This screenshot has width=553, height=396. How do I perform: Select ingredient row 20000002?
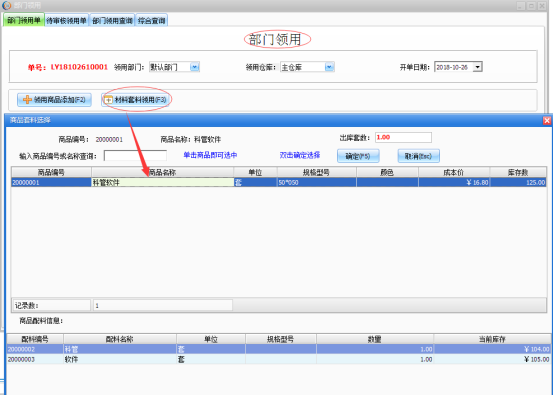point(279,349)
